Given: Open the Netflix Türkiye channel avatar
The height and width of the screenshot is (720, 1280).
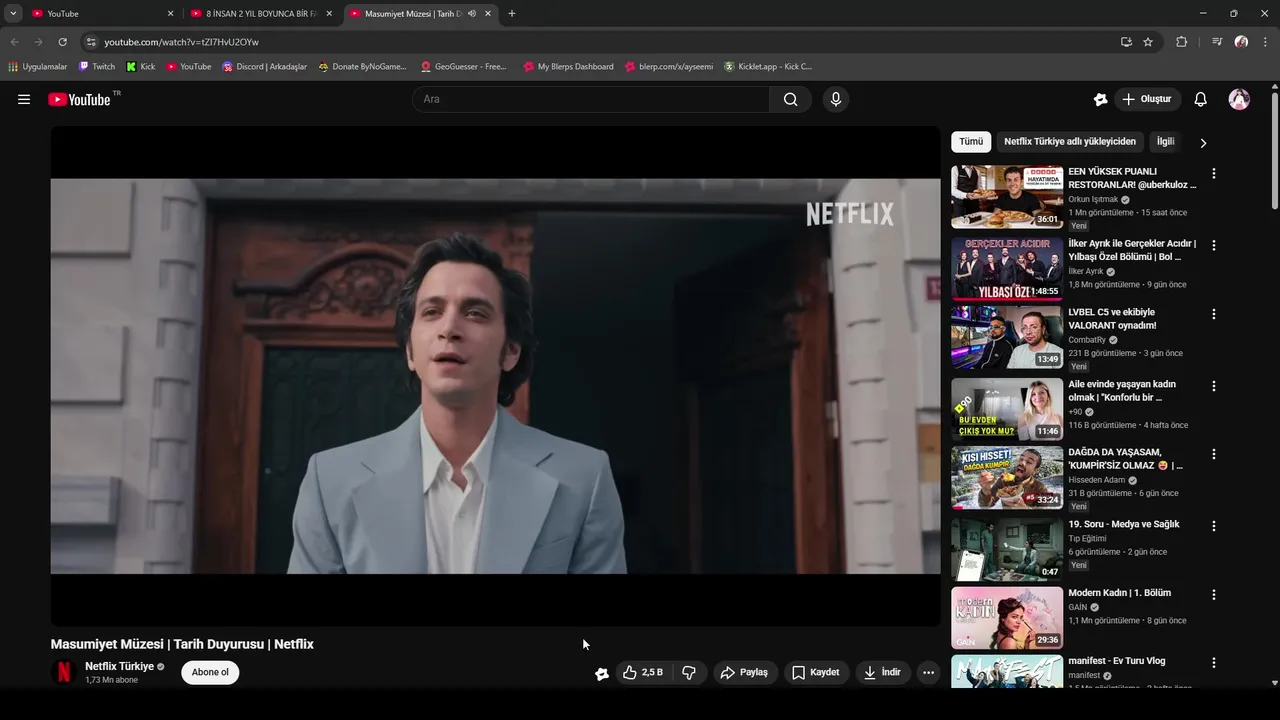Looking at the screenshot, I should [x=64, y=672].
